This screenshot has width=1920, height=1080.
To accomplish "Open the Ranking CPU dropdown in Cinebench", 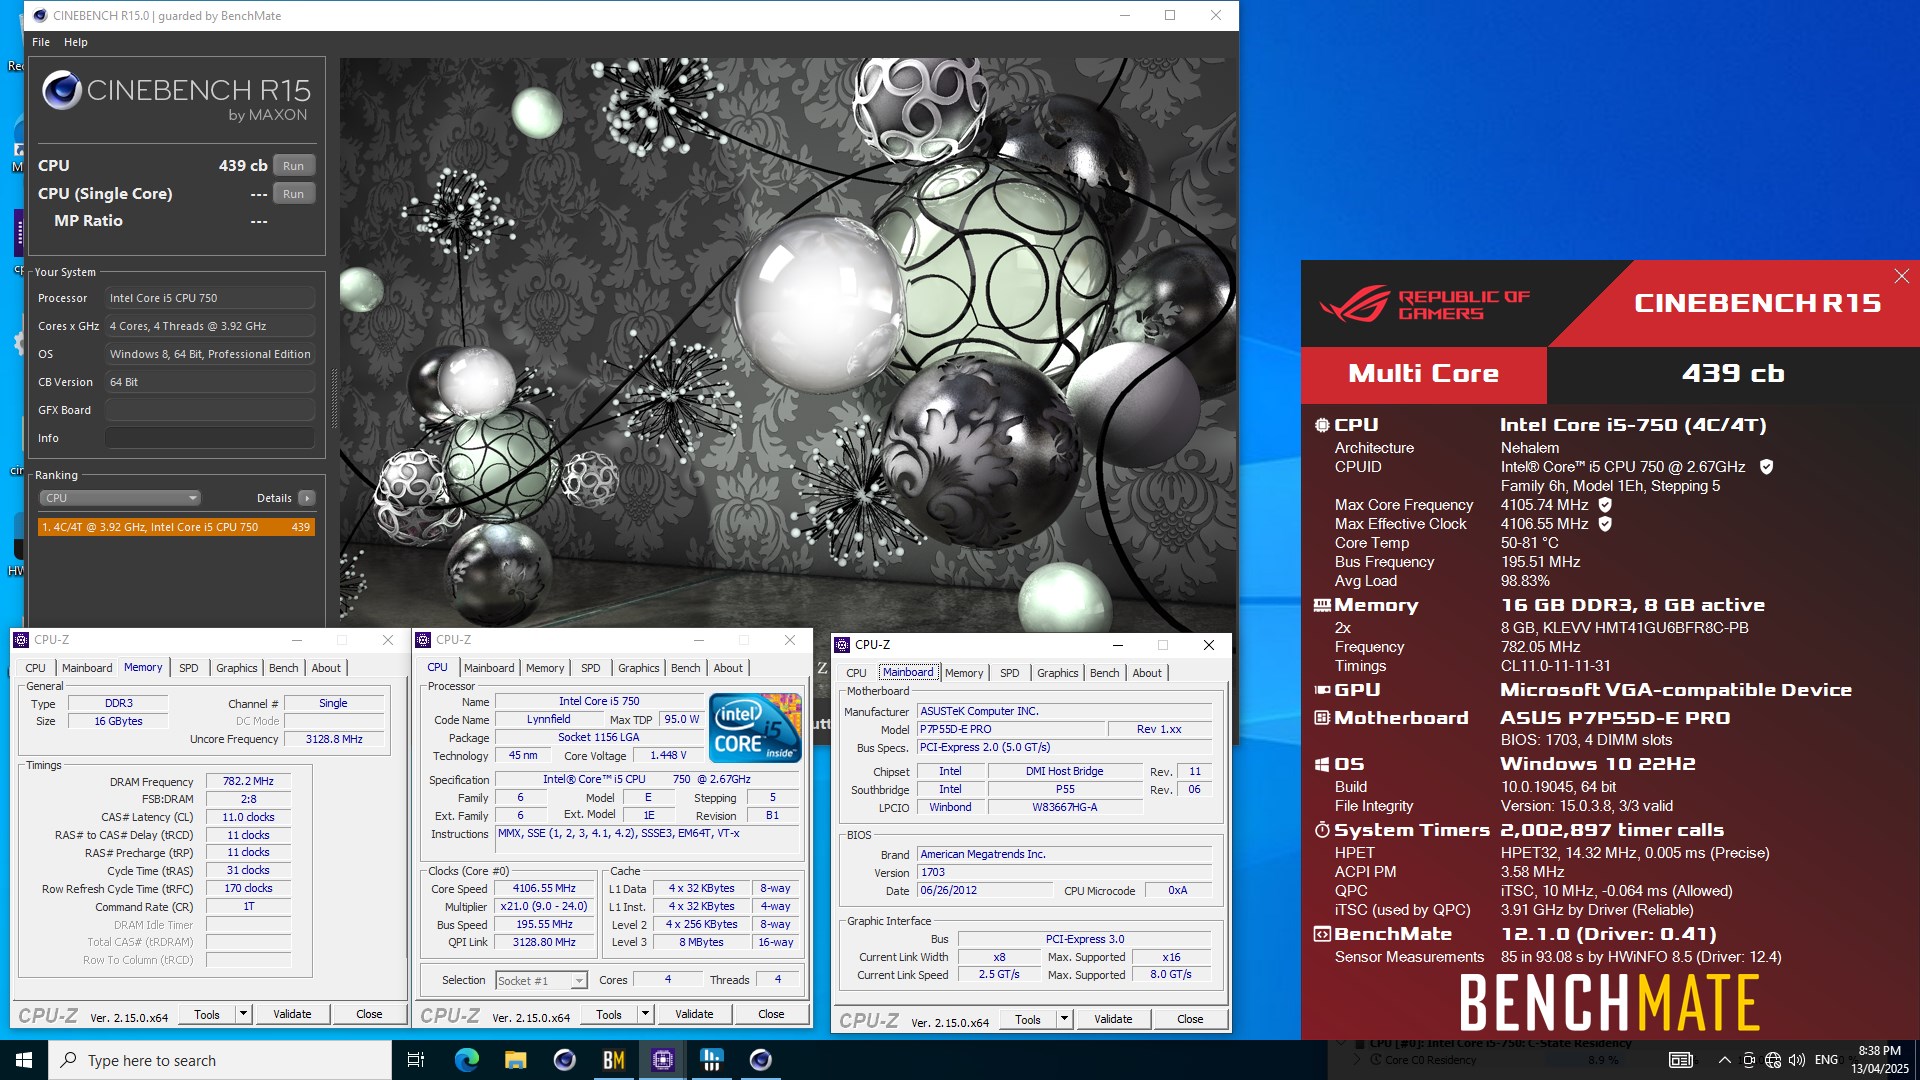I will click(120, 498).
